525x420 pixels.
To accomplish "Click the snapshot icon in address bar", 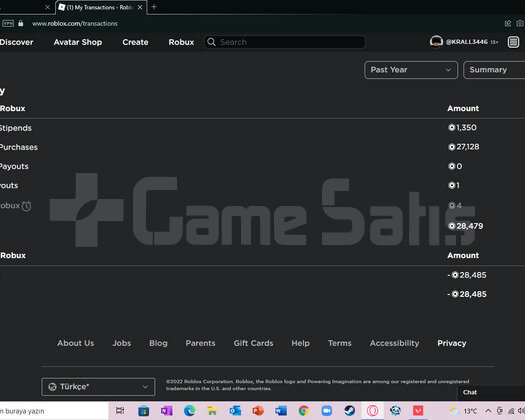I will 519,23.
